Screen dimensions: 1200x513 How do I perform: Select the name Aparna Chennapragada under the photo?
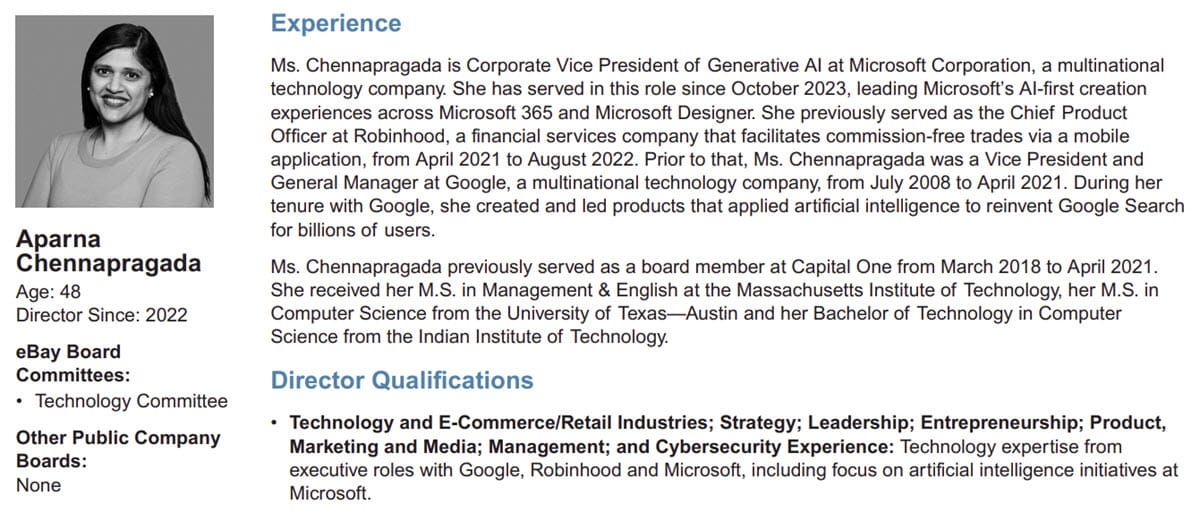click(108, 252)
